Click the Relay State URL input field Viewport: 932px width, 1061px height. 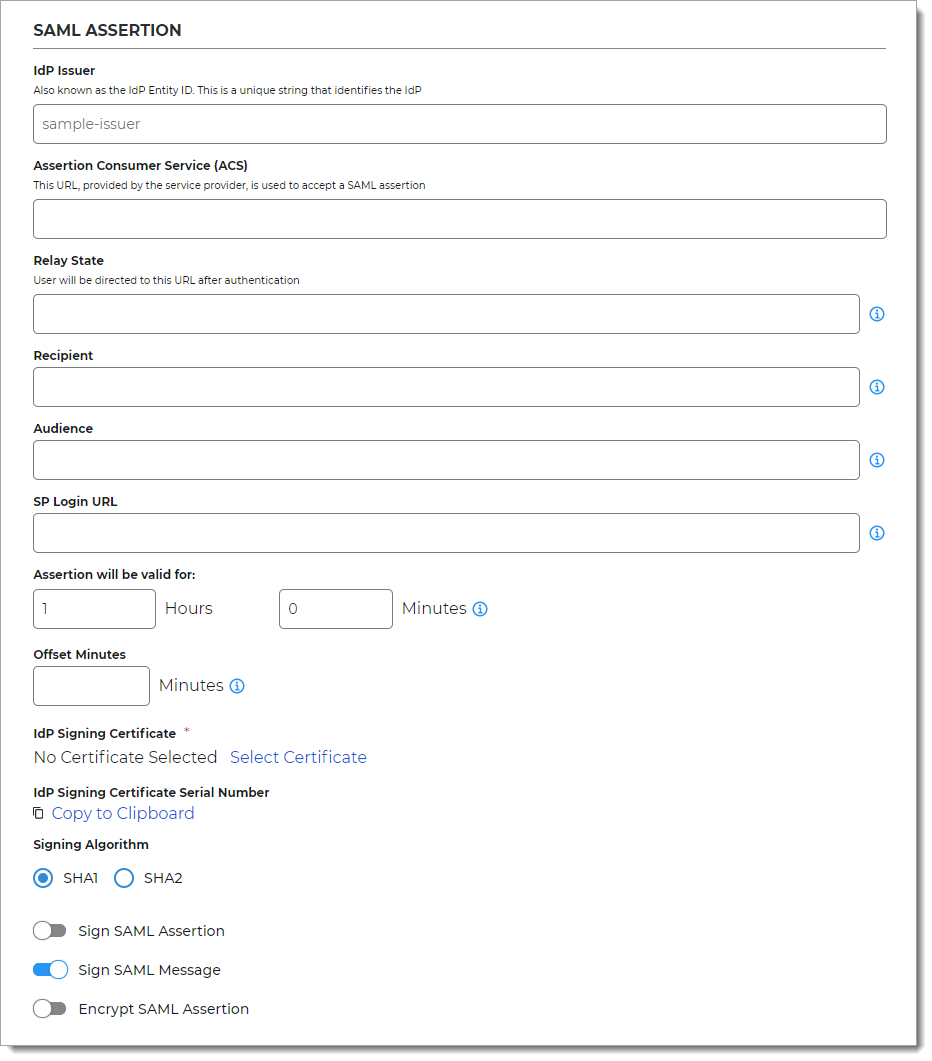tap(446, 314)
